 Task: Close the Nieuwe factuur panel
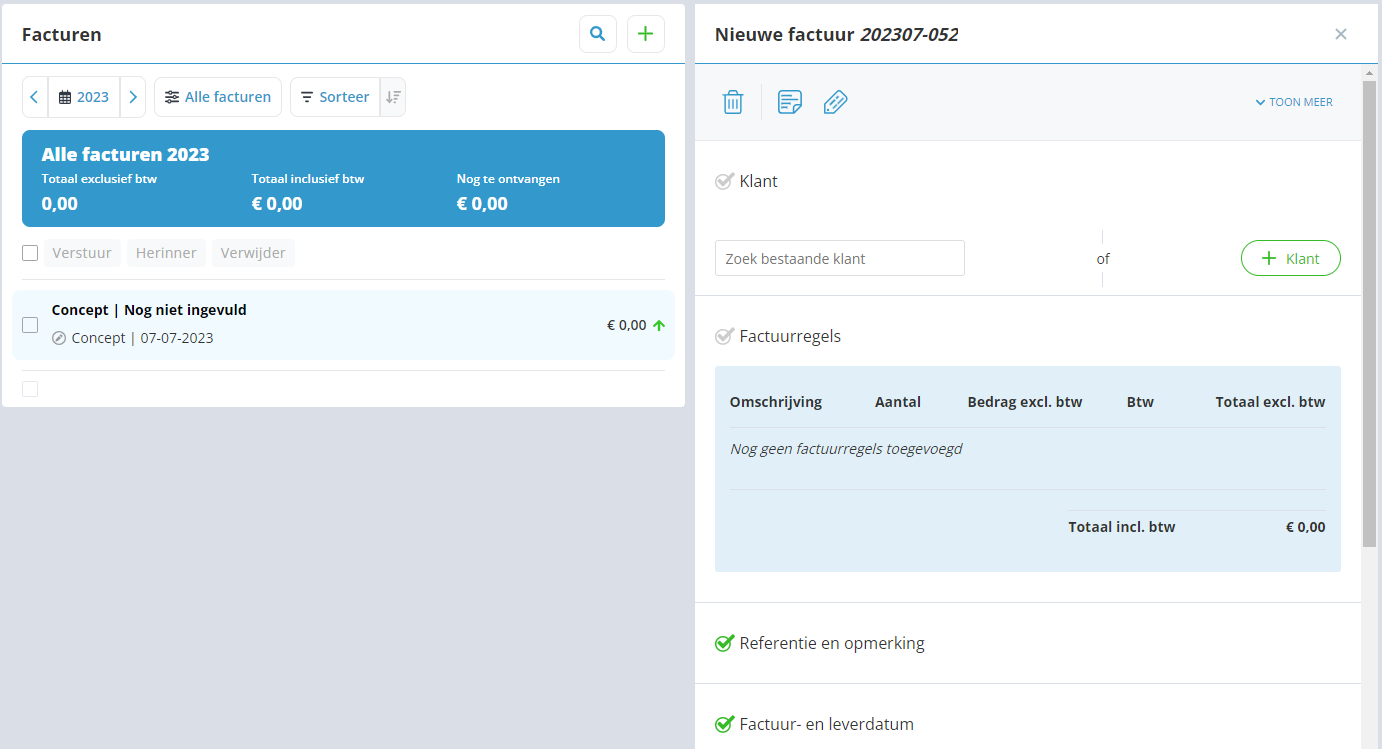point(1340,34)
